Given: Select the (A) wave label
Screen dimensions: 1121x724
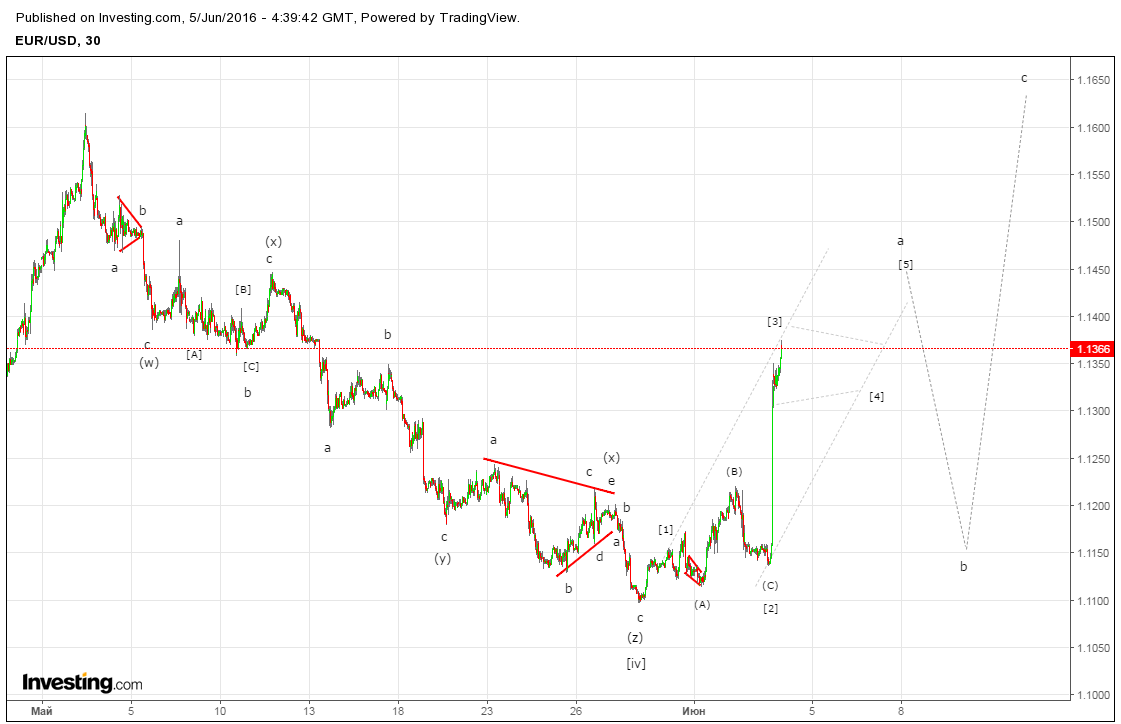Looking at the screenshot, I should point(702,604).
